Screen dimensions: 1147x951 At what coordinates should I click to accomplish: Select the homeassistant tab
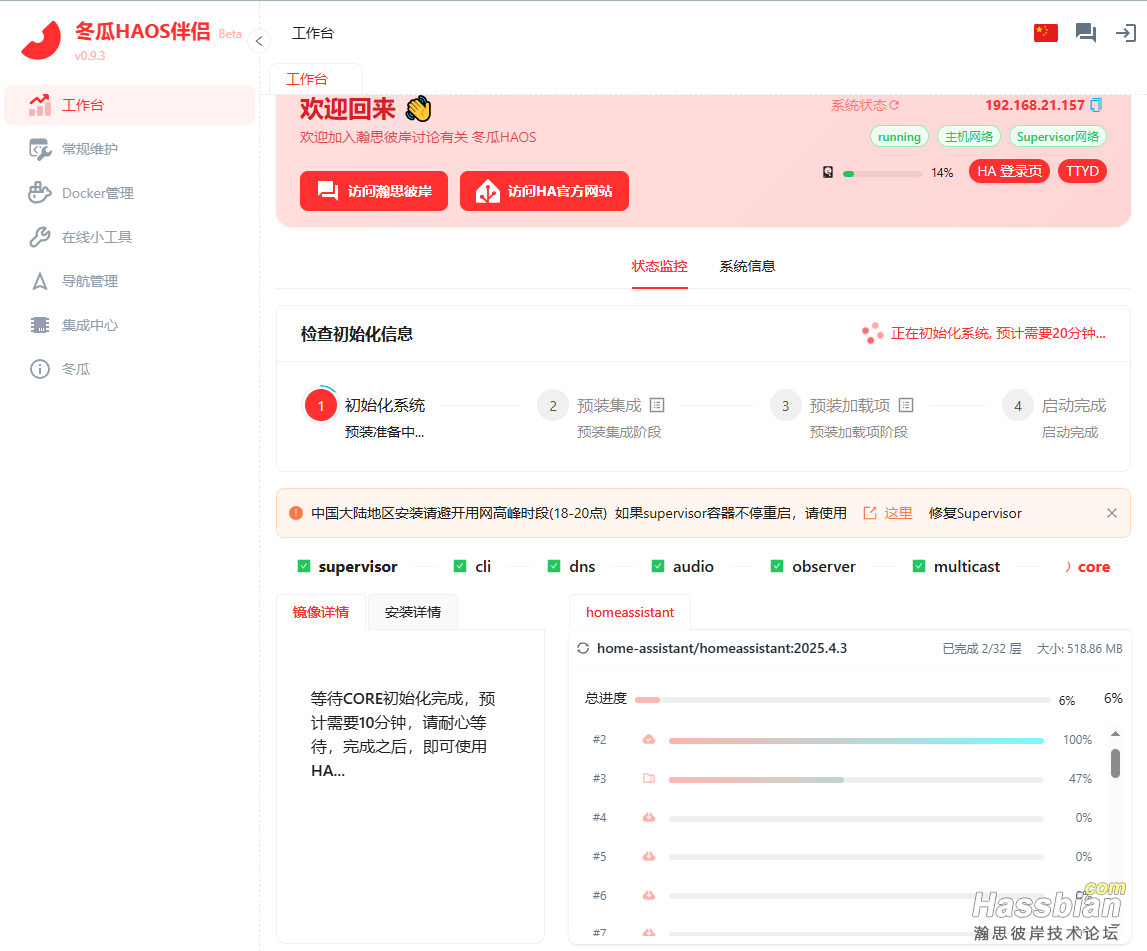click(x=630, y=612)
